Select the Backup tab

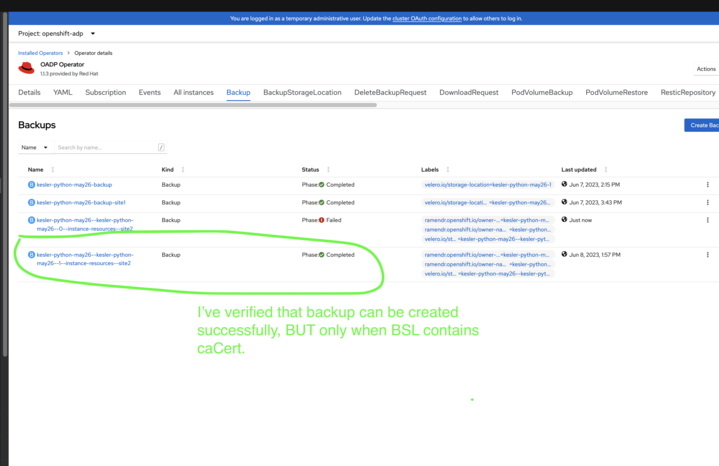pos(238,92)
